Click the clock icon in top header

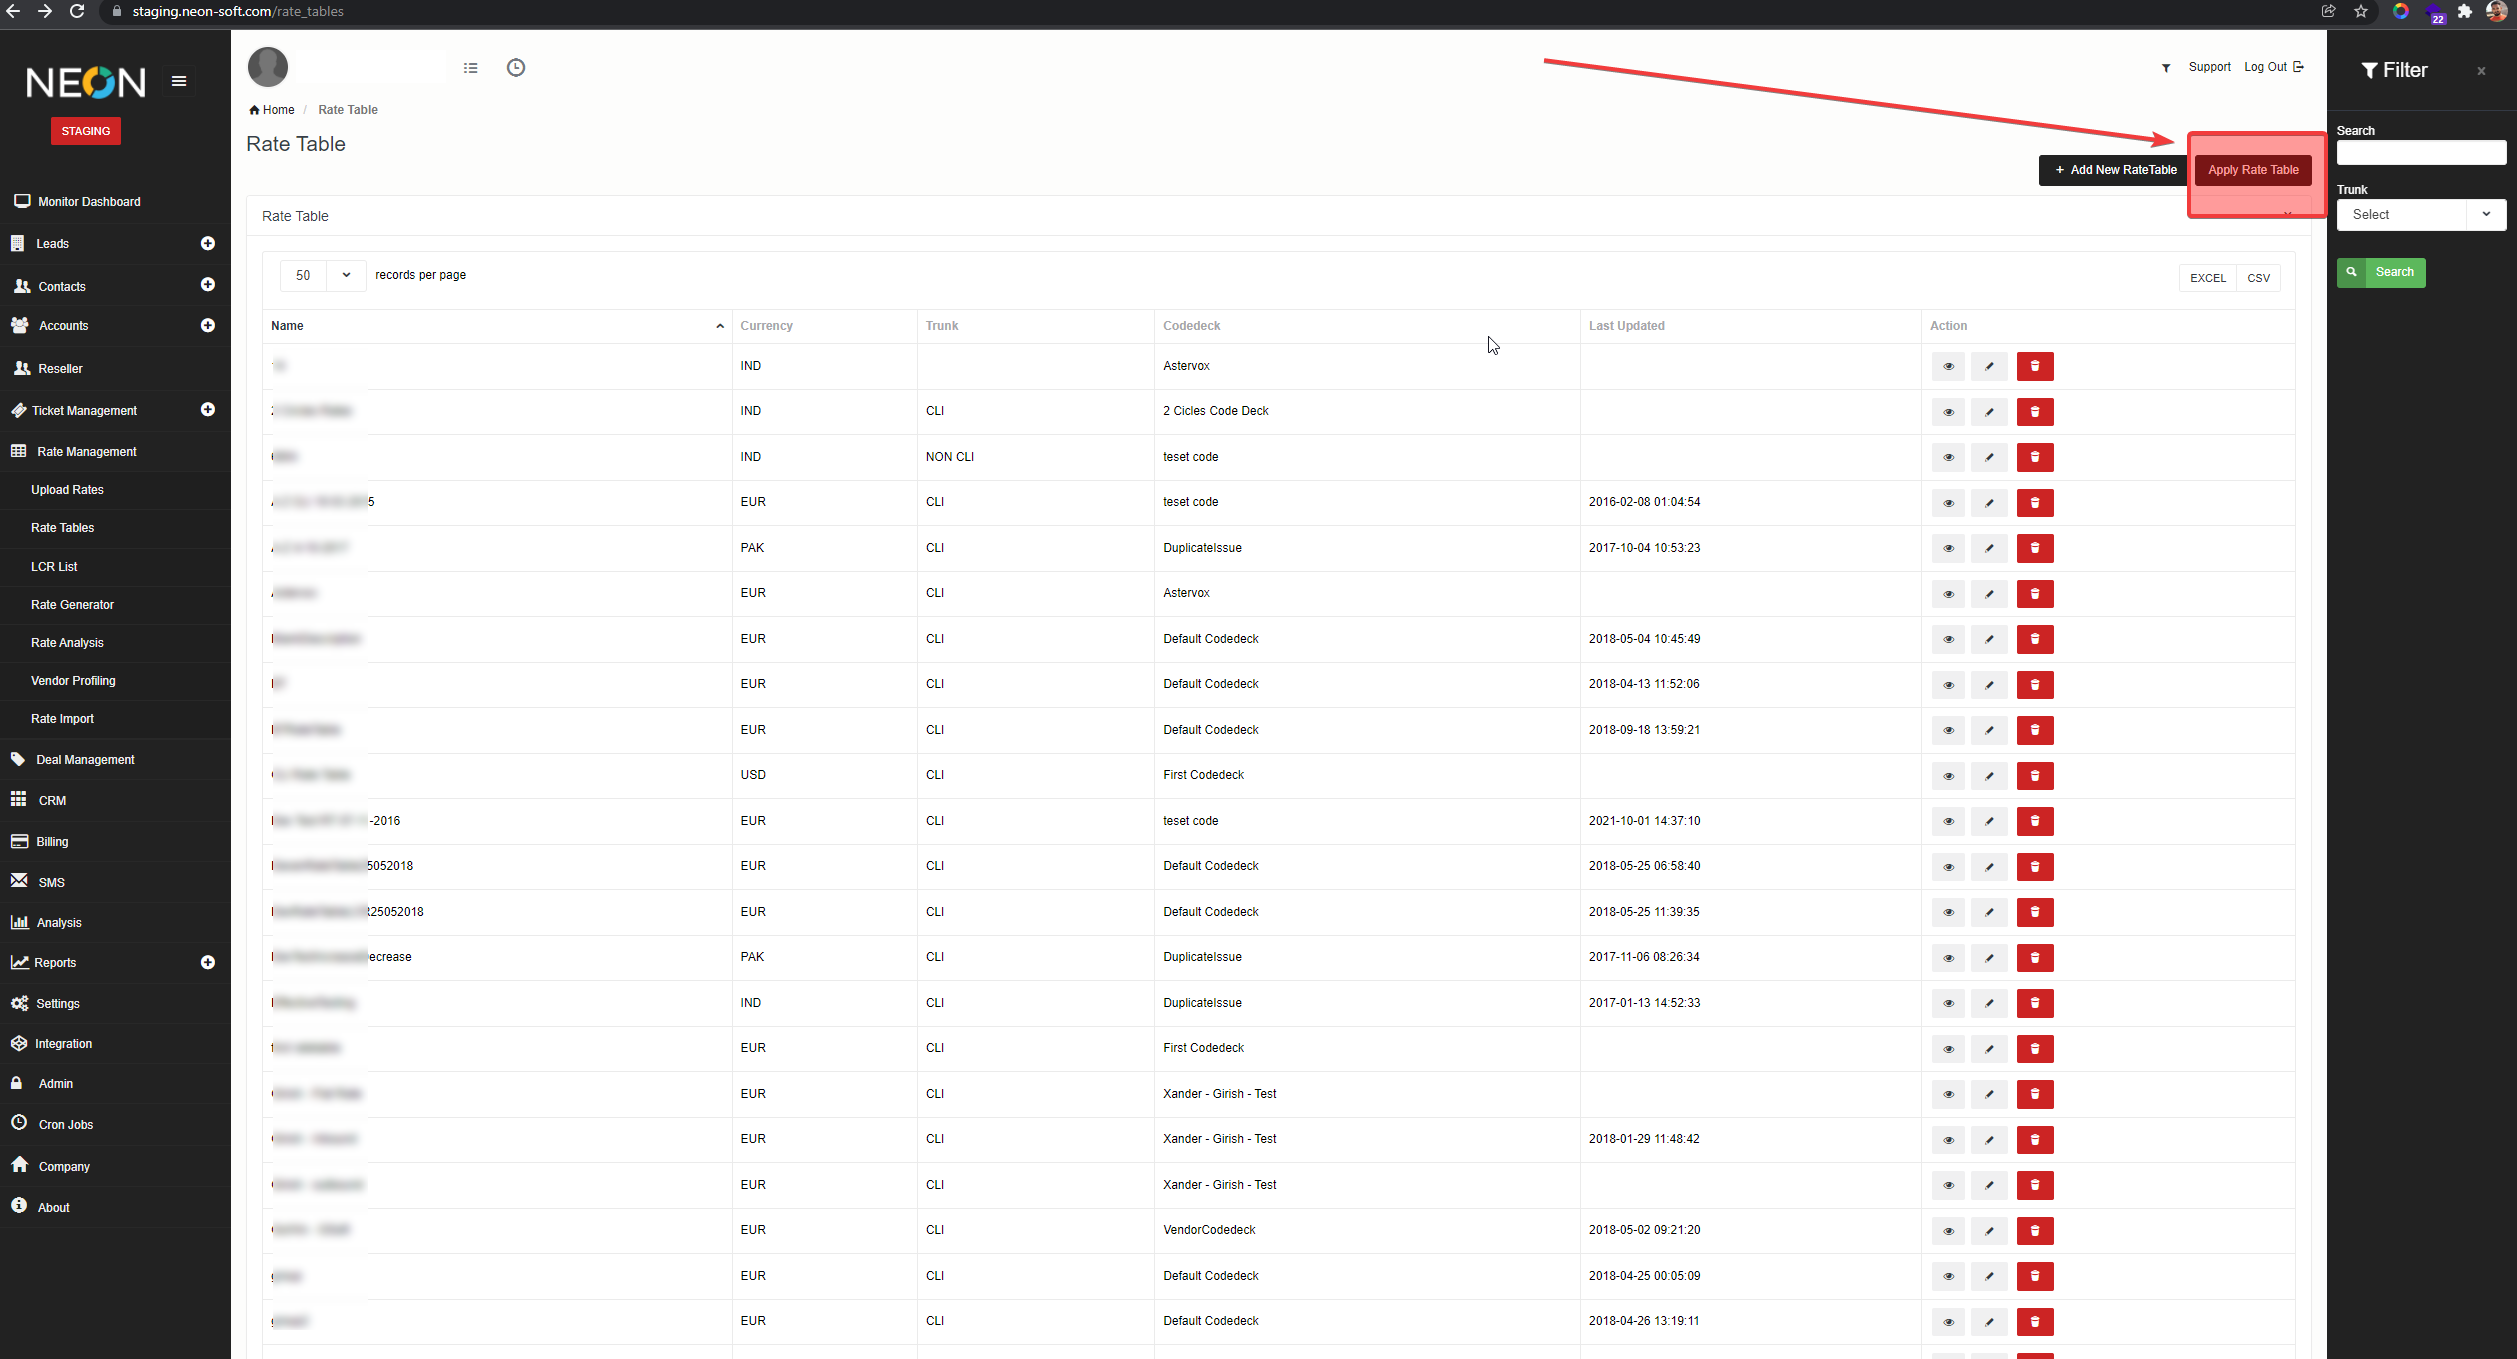[516, 68]
